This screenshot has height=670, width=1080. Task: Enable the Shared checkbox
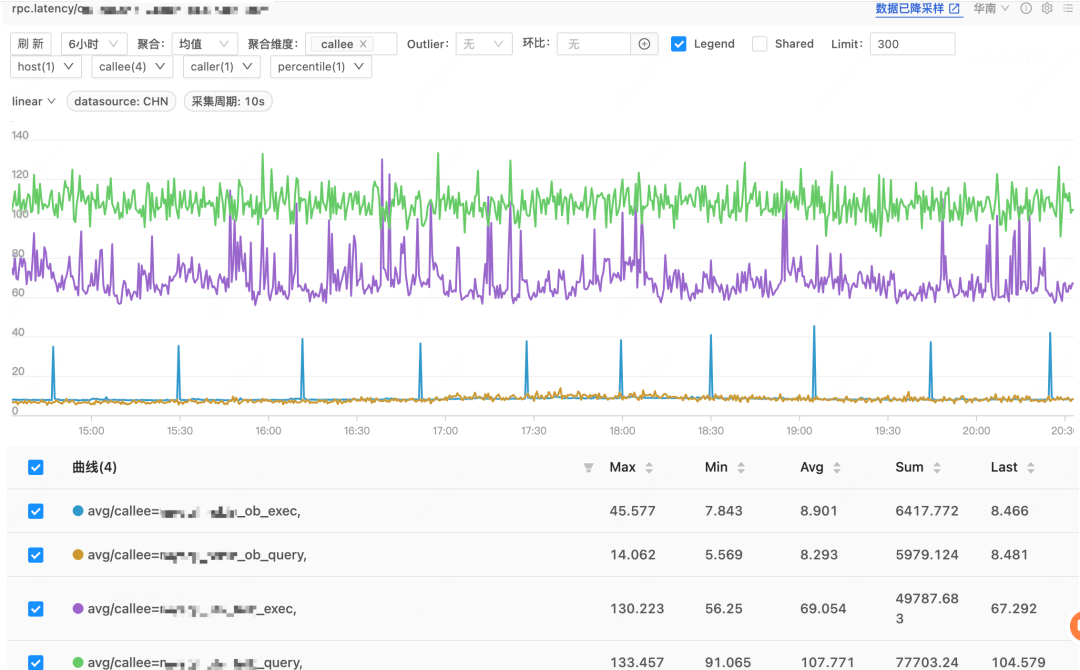pos(760,44)
